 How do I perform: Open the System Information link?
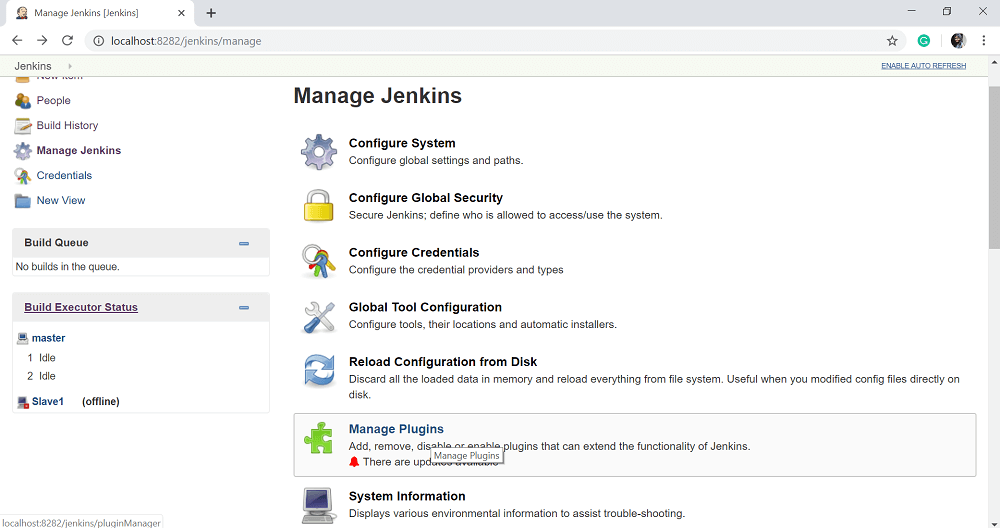(407, 496)
